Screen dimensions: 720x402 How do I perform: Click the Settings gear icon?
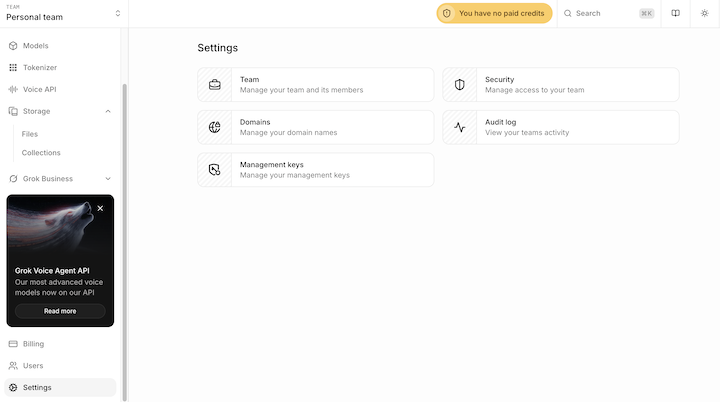click(13, 387)
